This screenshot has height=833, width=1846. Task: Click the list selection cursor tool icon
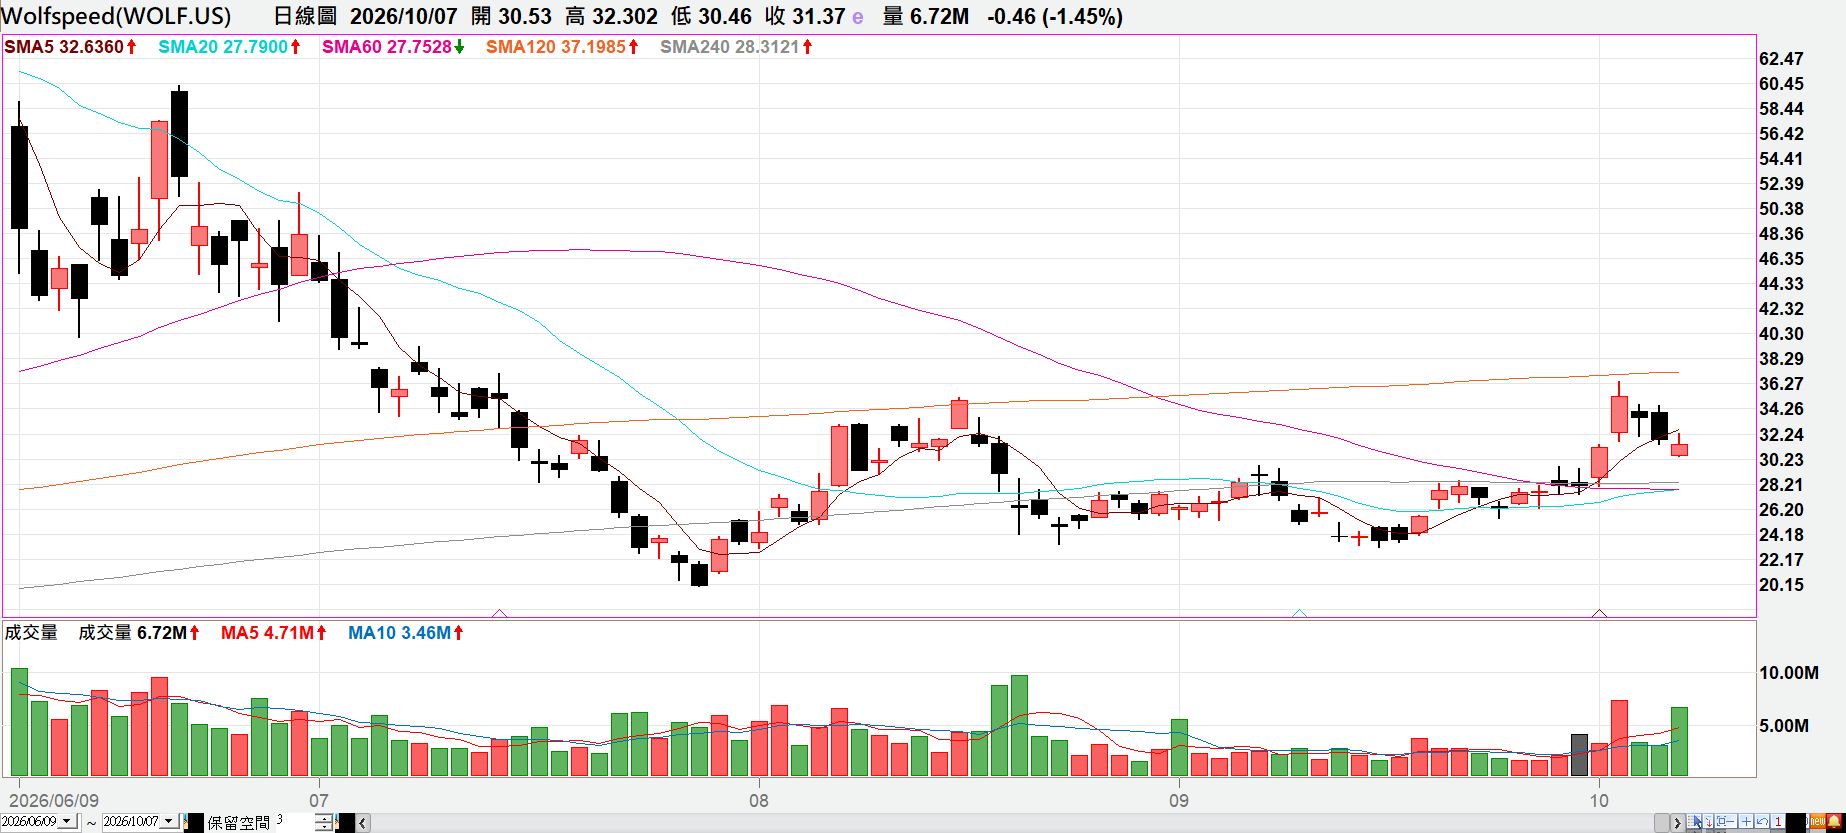point(1696,822)
